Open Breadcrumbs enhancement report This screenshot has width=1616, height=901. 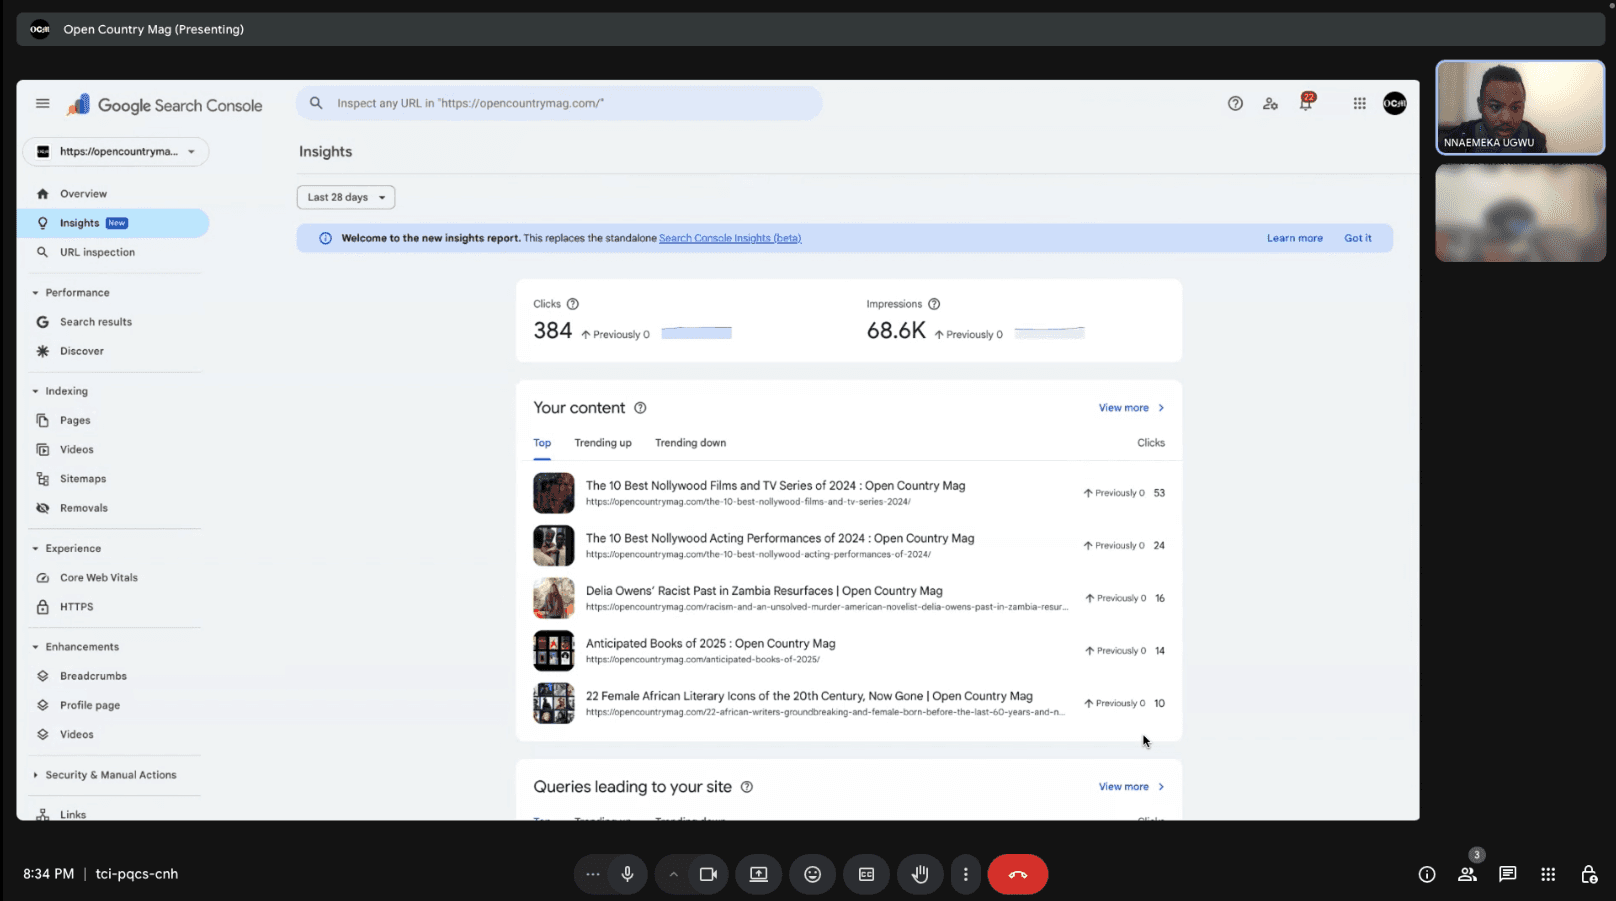pos(112,676)
